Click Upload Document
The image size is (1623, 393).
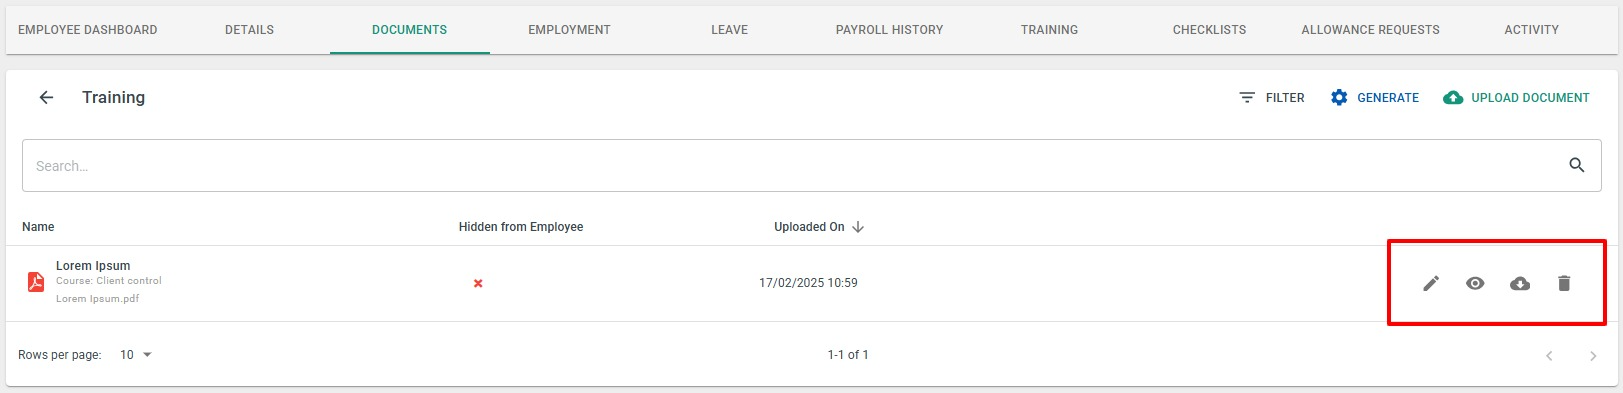click(x=1516, y=97)
